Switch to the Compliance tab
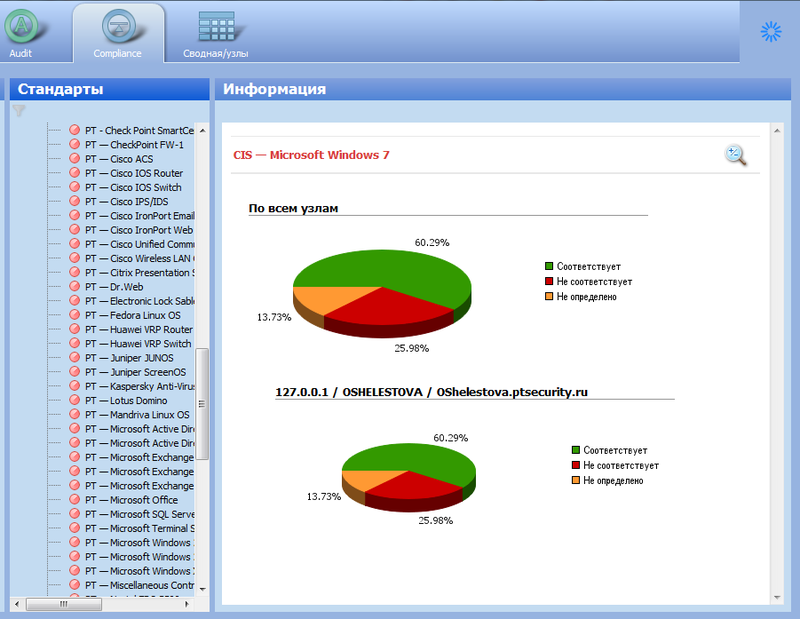 (x=118, y=33)
